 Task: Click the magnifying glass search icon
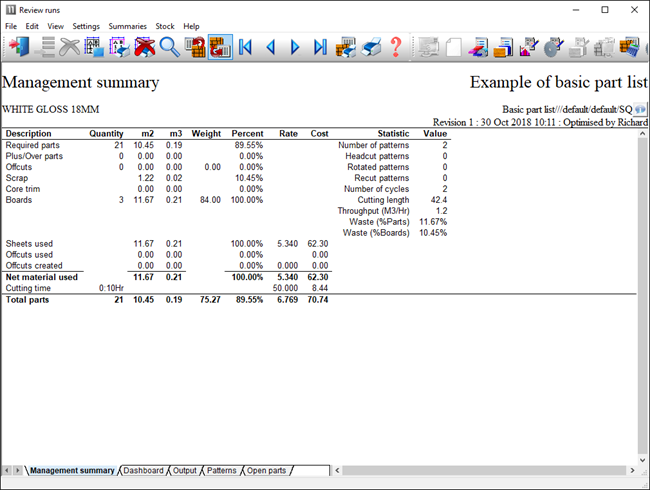pyautogui.click(x=169, y=47)
